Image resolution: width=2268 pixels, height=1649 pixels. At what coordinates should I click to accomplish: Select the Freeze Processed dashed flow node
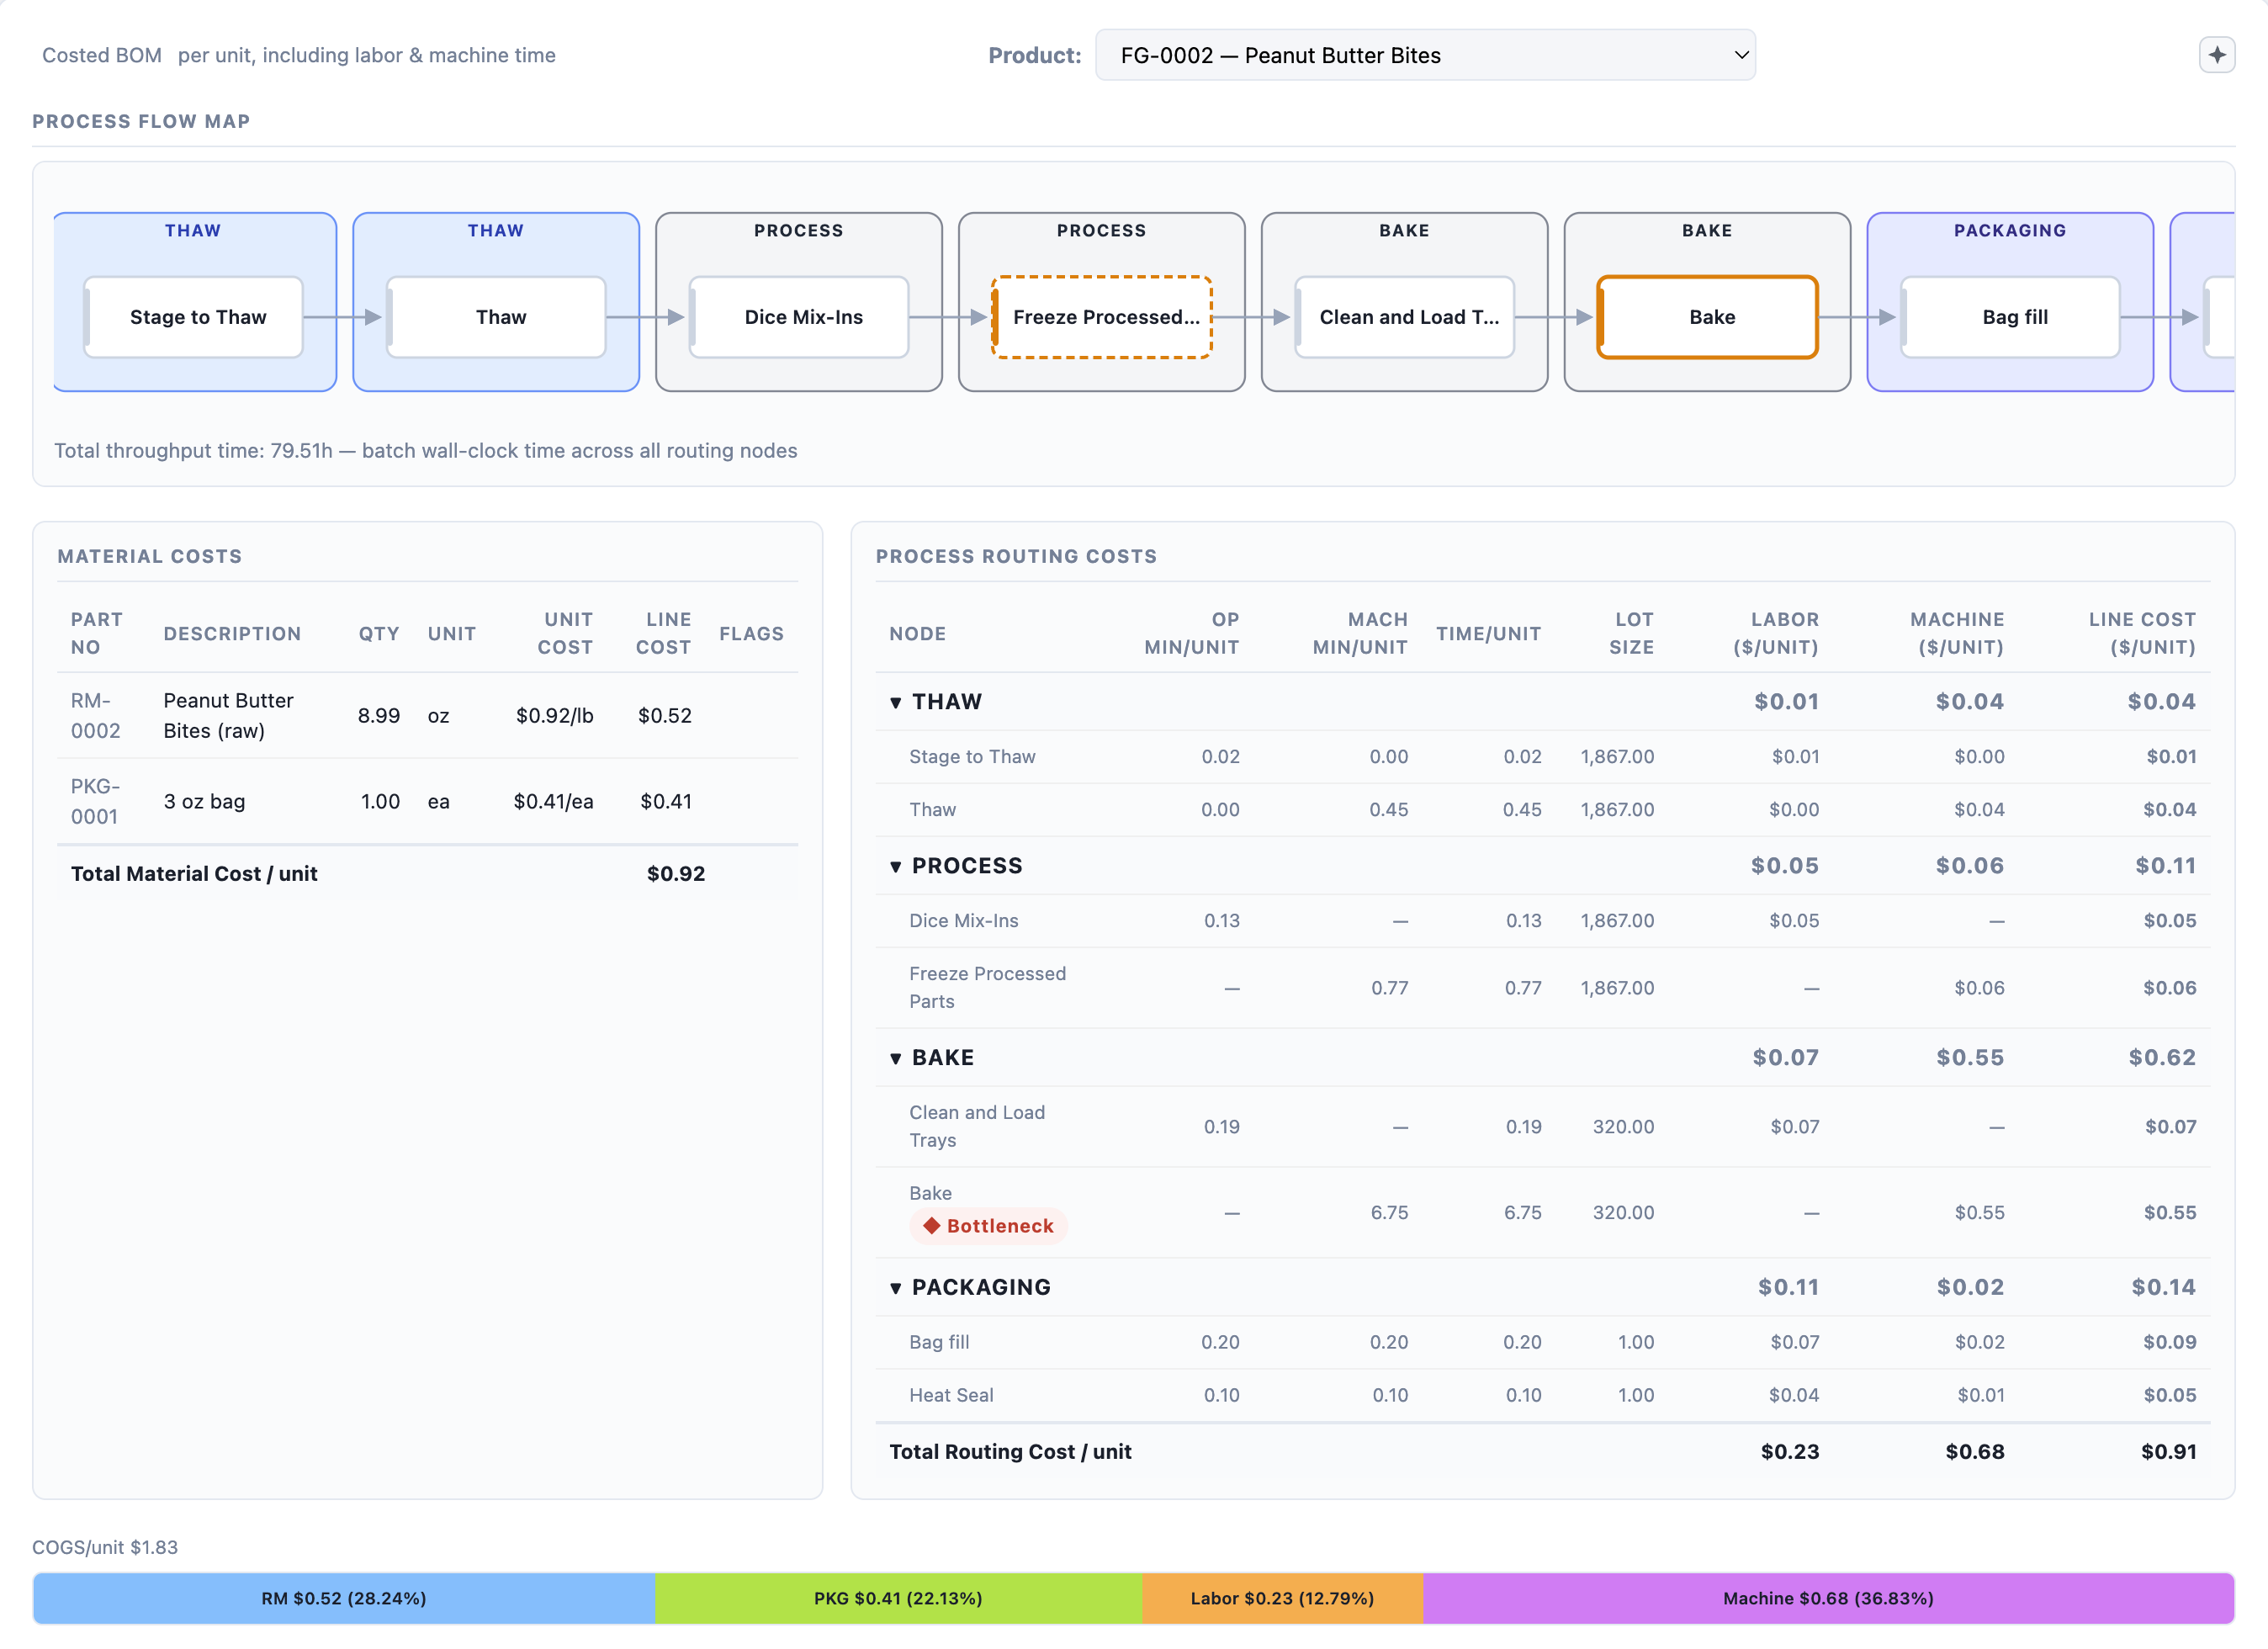(x=1102, y=317)
